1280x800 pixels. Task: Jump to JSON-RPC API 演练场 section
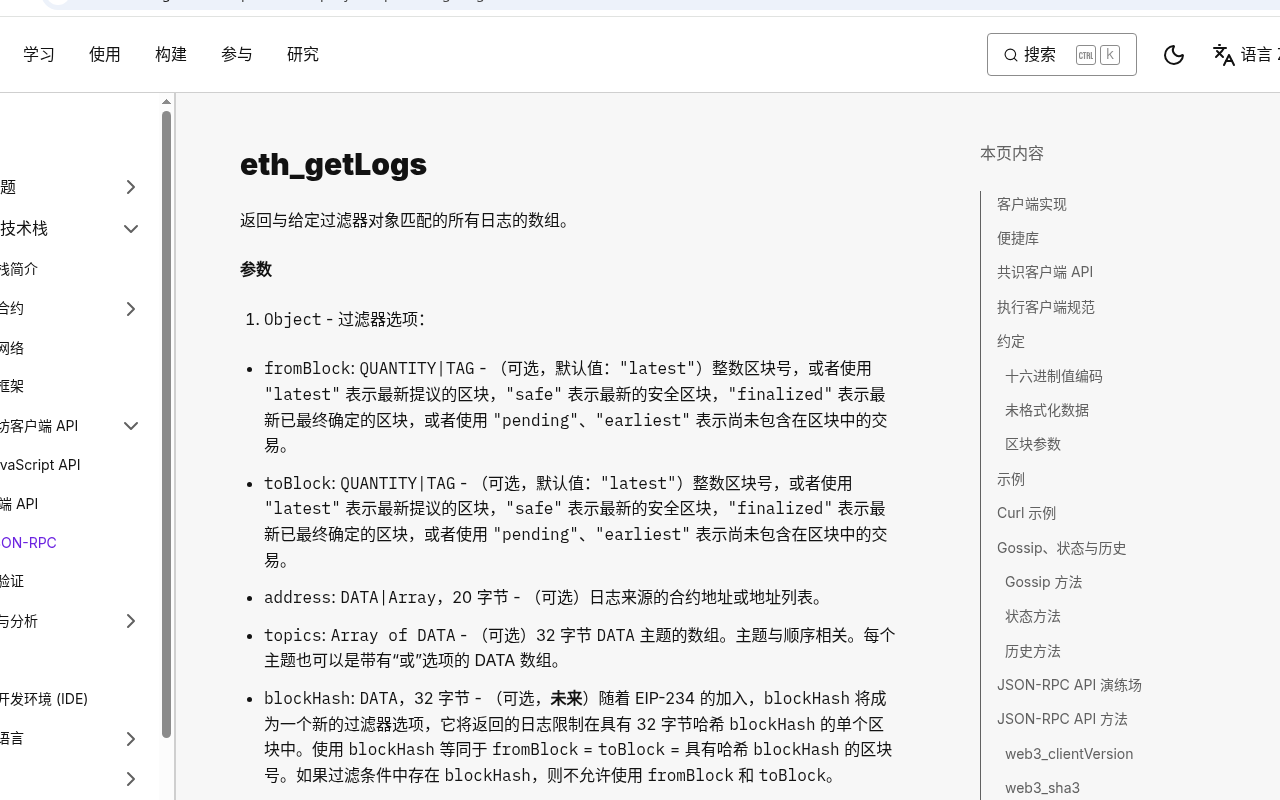click(1069, 685)
